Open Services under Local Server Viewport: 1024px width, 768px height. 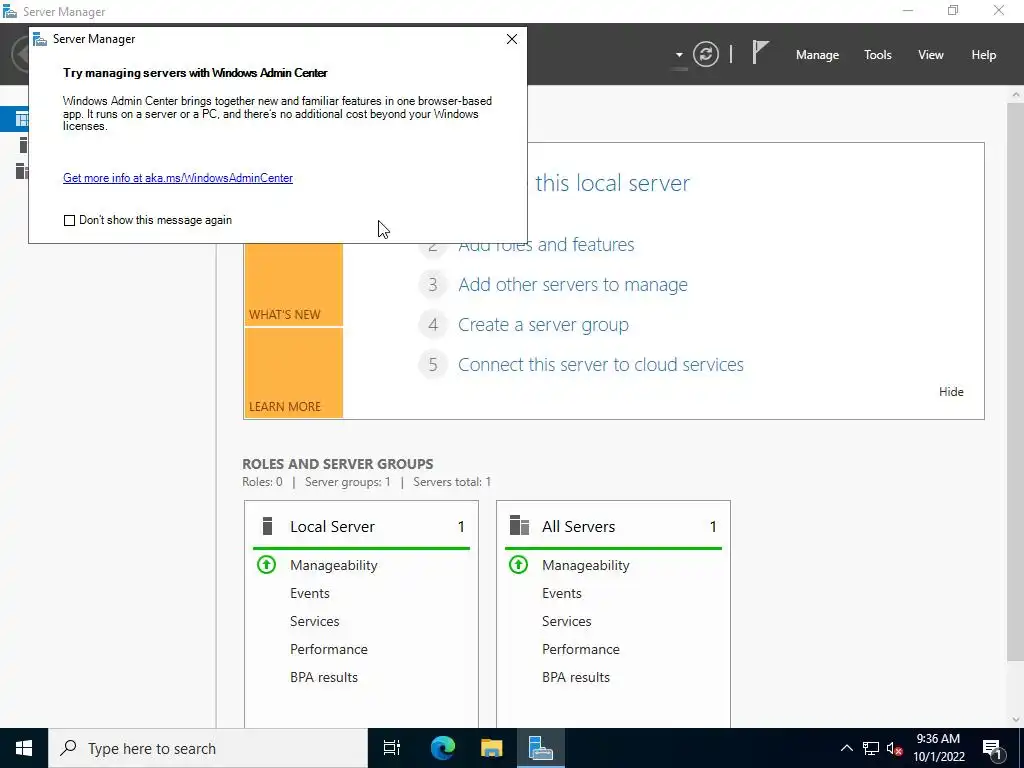315,621
